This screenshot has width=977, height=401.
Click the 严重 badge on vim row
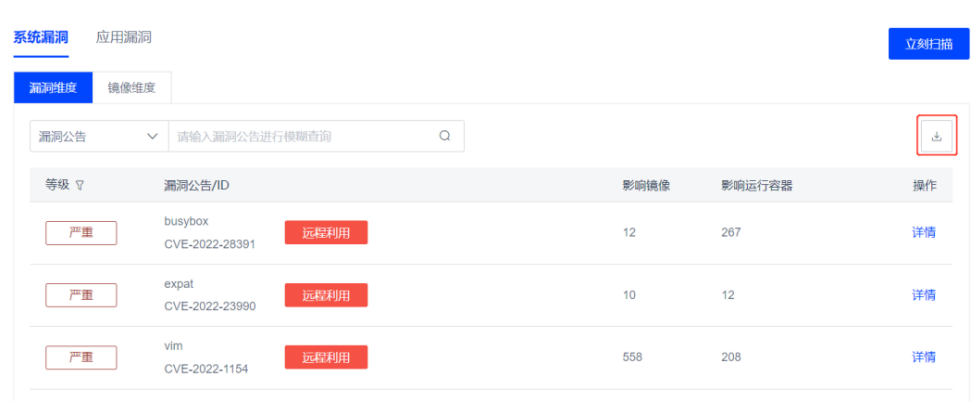coord(81,357)
